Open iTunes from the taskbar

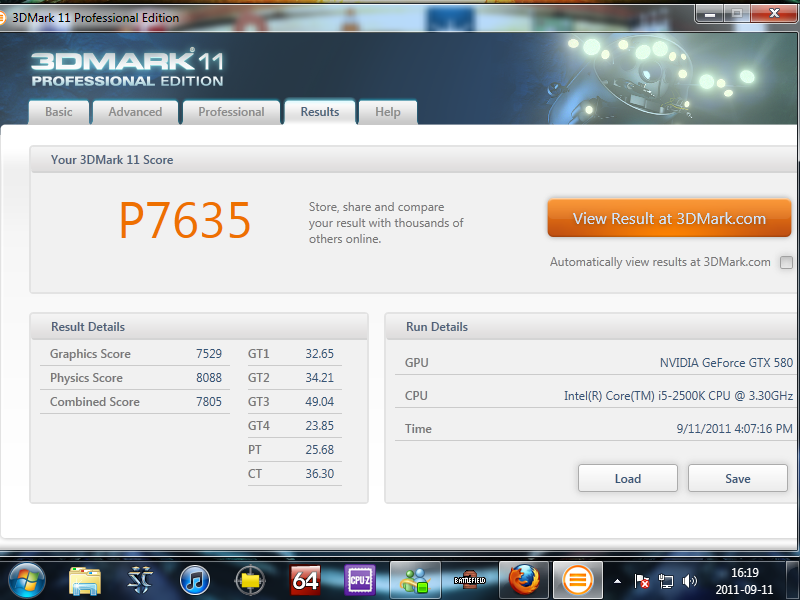(195, 580)
